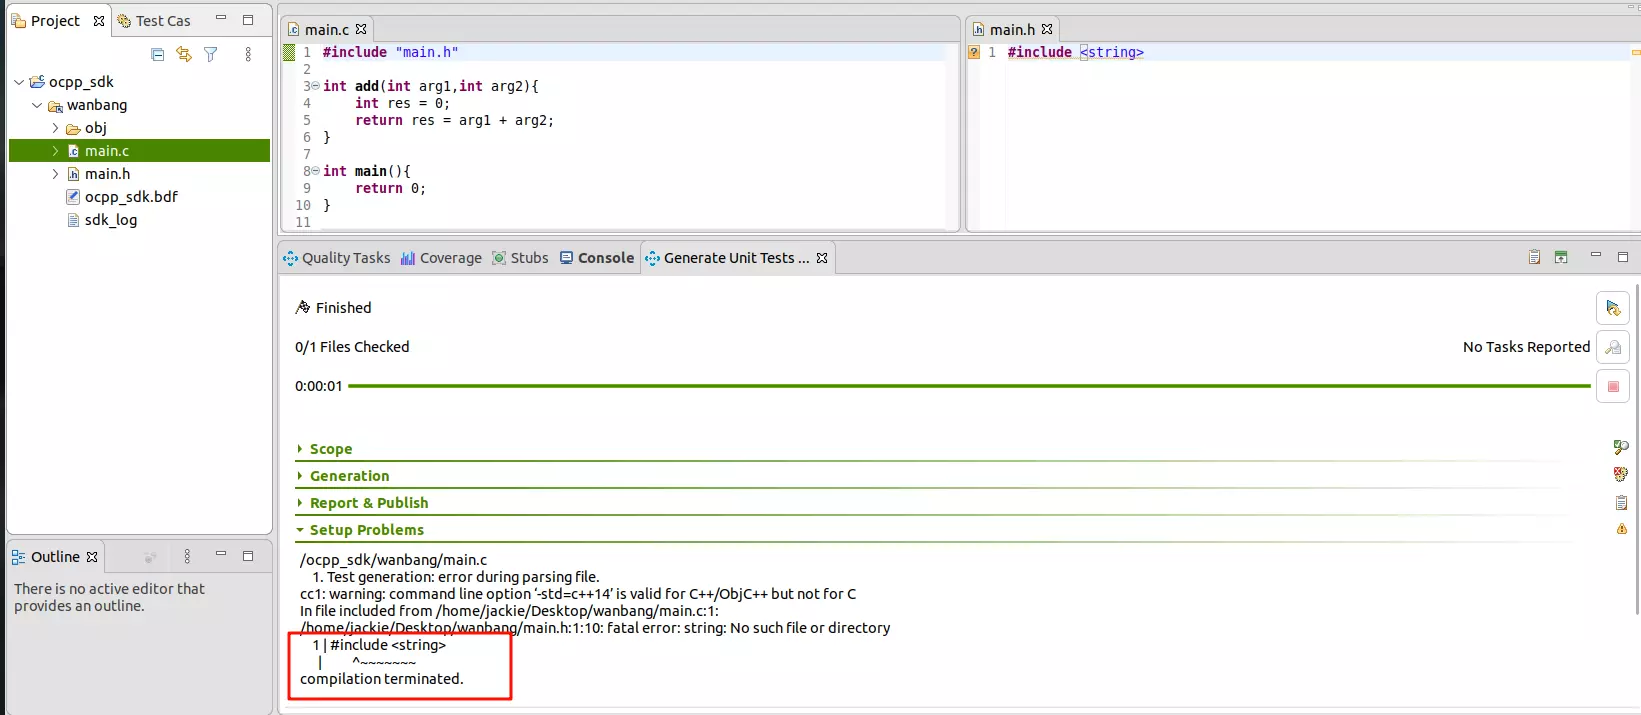Open the filter icon in Project panel
The width and height of the screenshot is (1641, 715).
[211, 55]
